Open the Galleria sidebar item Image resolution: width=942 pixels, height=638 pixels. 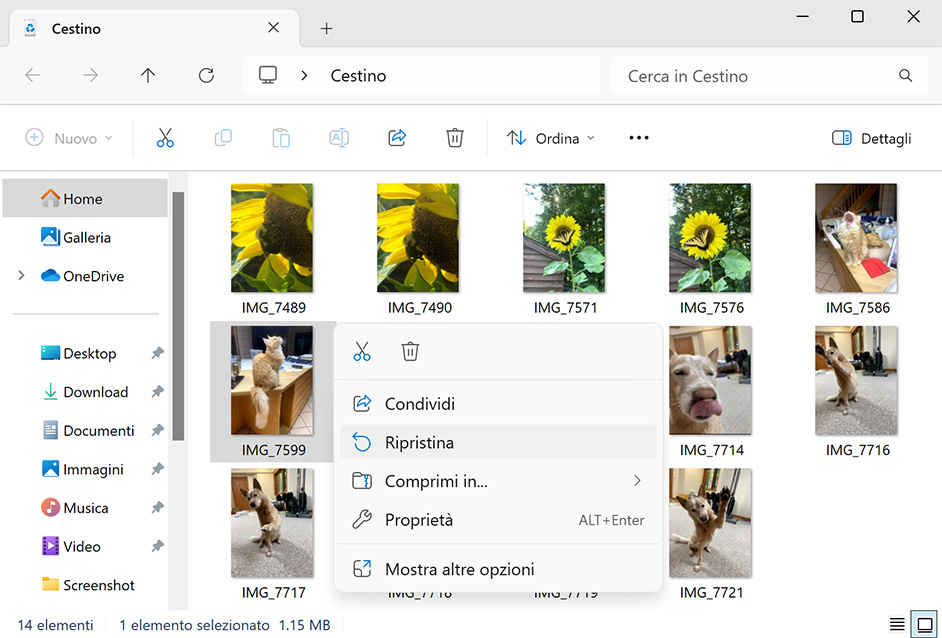click(x=86, y=238)
